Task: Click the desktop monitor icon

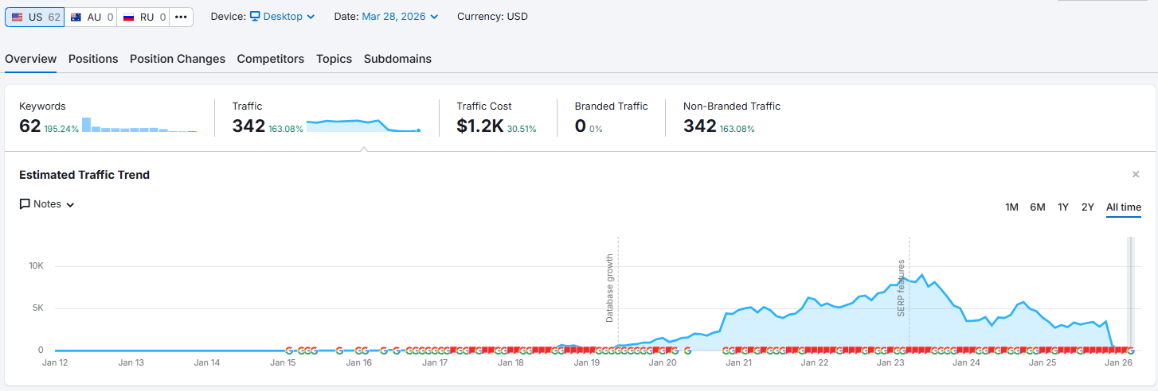Action: [x=255, y=16]
